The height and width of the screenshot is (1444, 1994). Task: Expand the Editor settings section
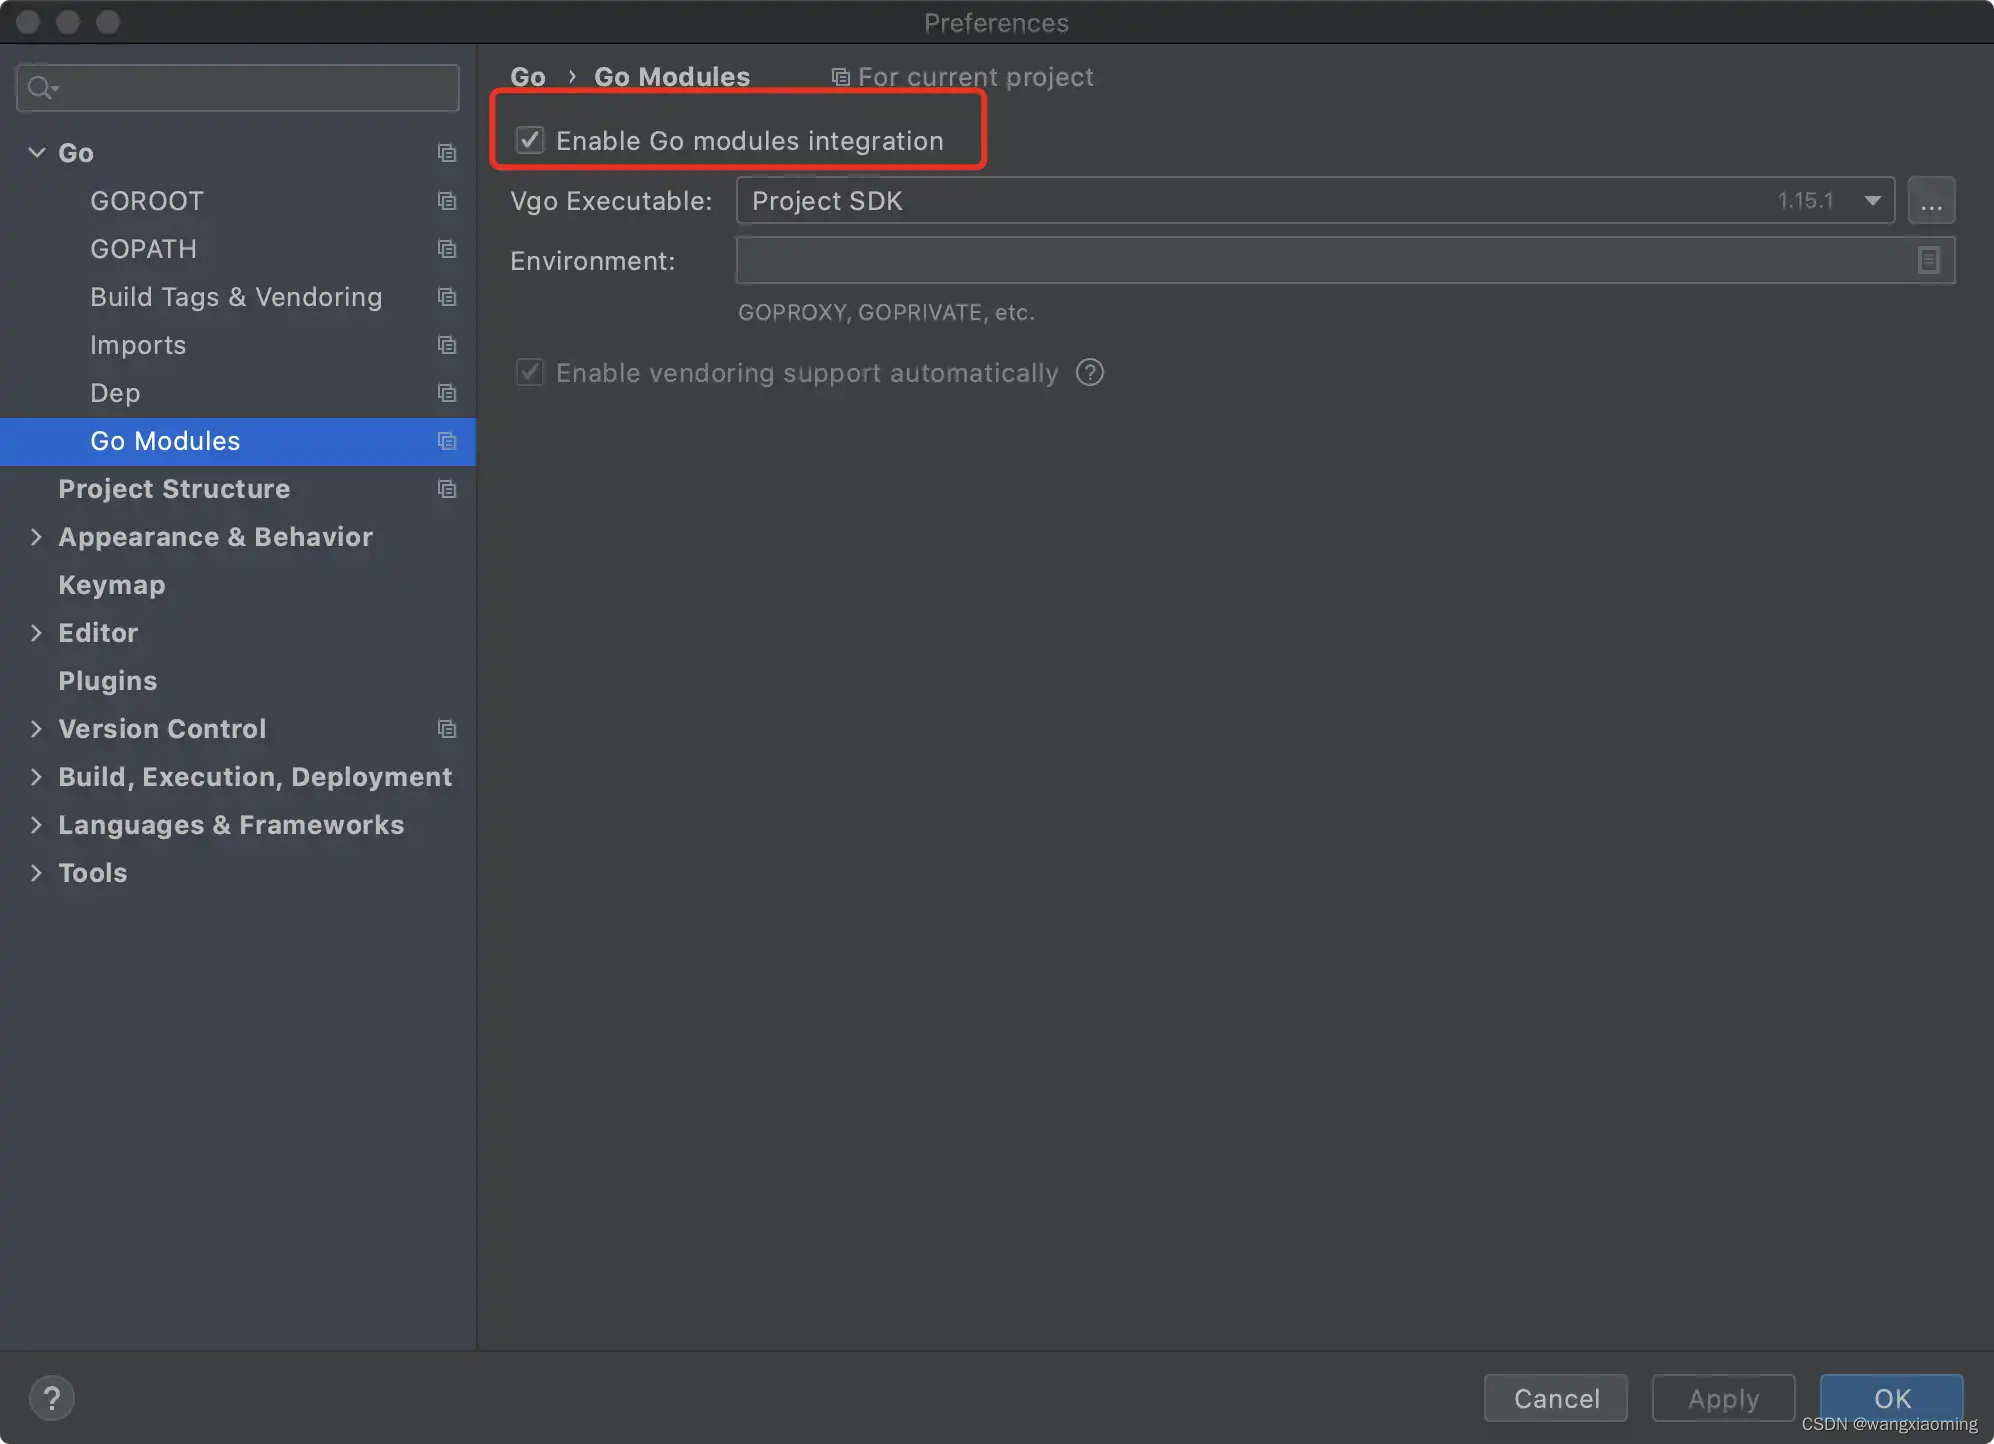pyautogui.click(x=37, y=633)
